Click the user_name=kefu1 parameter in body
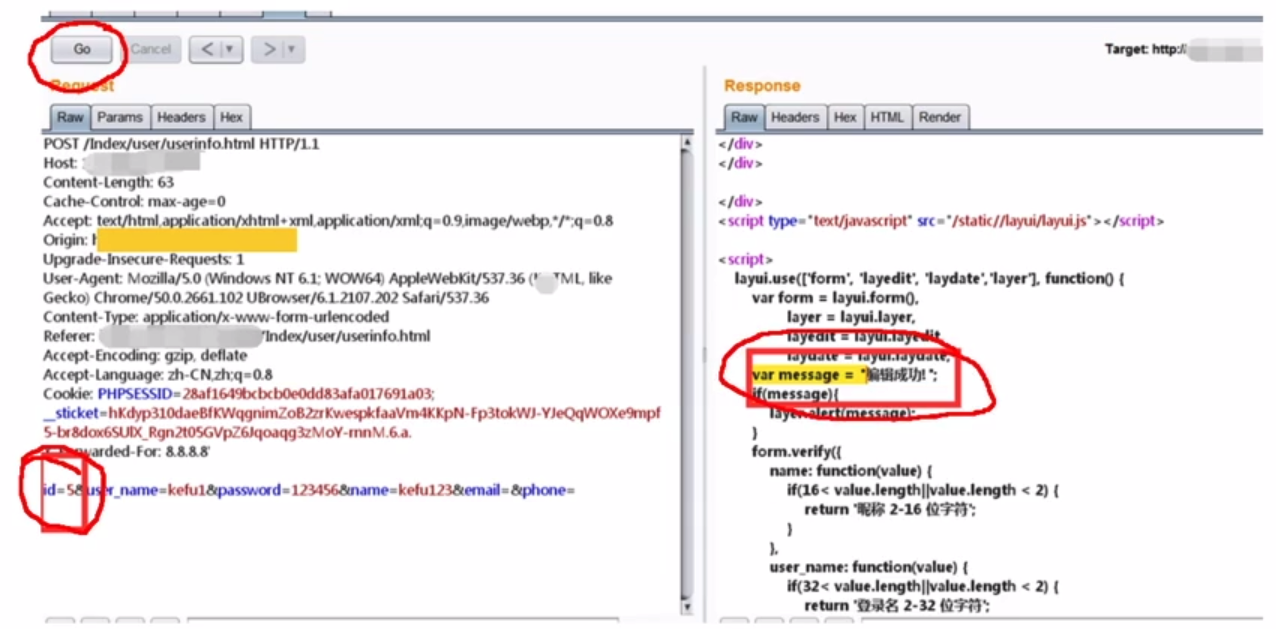Viewport: 1276px width, 629px height. tap(144, 490)
